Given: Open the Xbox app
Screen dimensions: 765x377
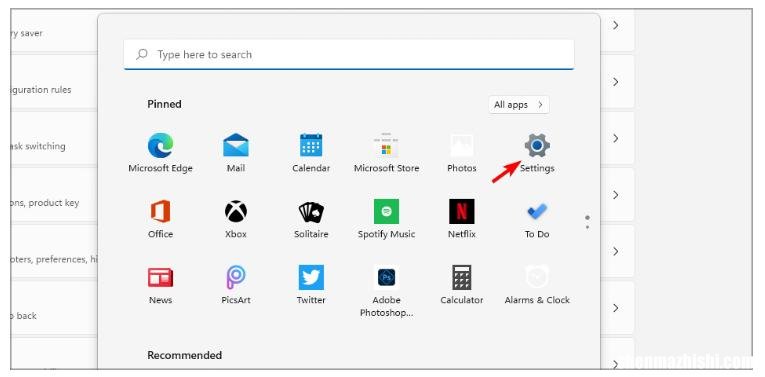Looking at the screenshot, I should (x=236, y=218).
